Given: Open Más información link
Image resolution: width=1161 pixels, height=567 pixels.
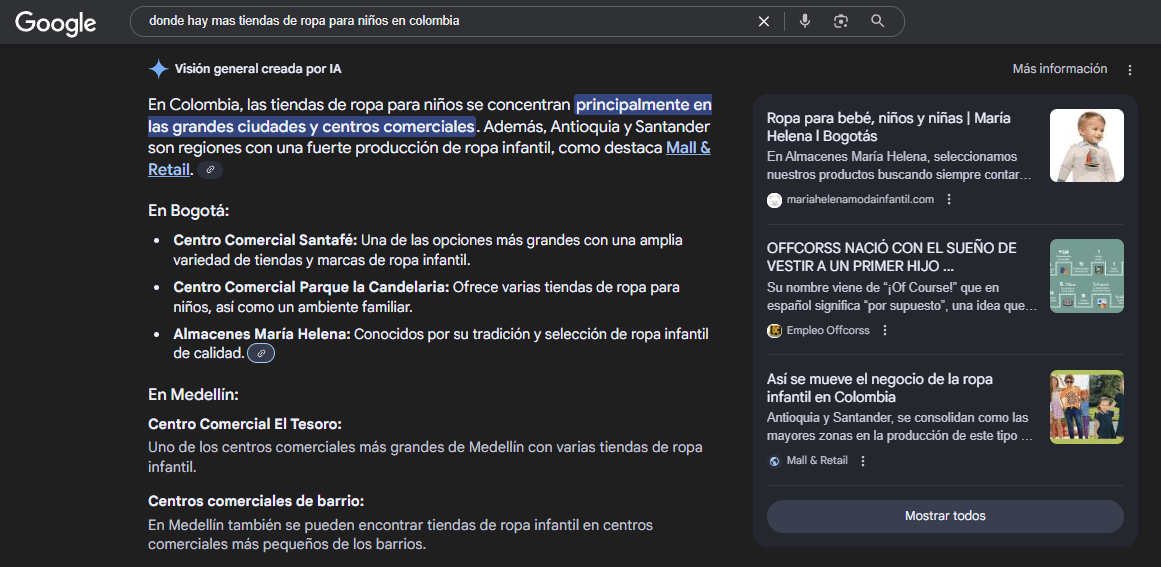Looking at the screenshot, I should 1060,69.
